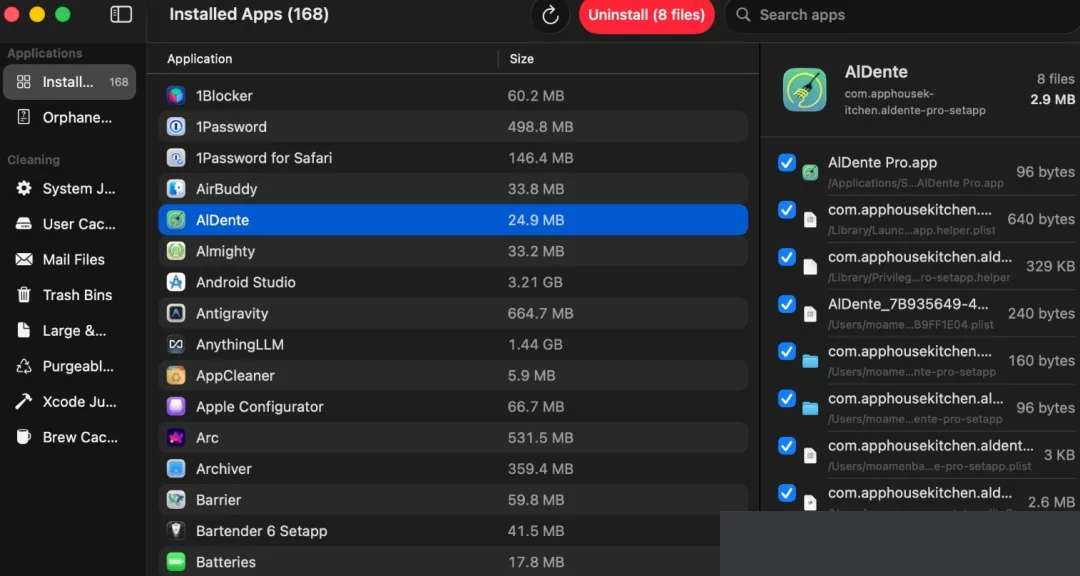Click the "Installed Apps (168)" title
The image size is (1080, 576).
[x=249, y=14]
